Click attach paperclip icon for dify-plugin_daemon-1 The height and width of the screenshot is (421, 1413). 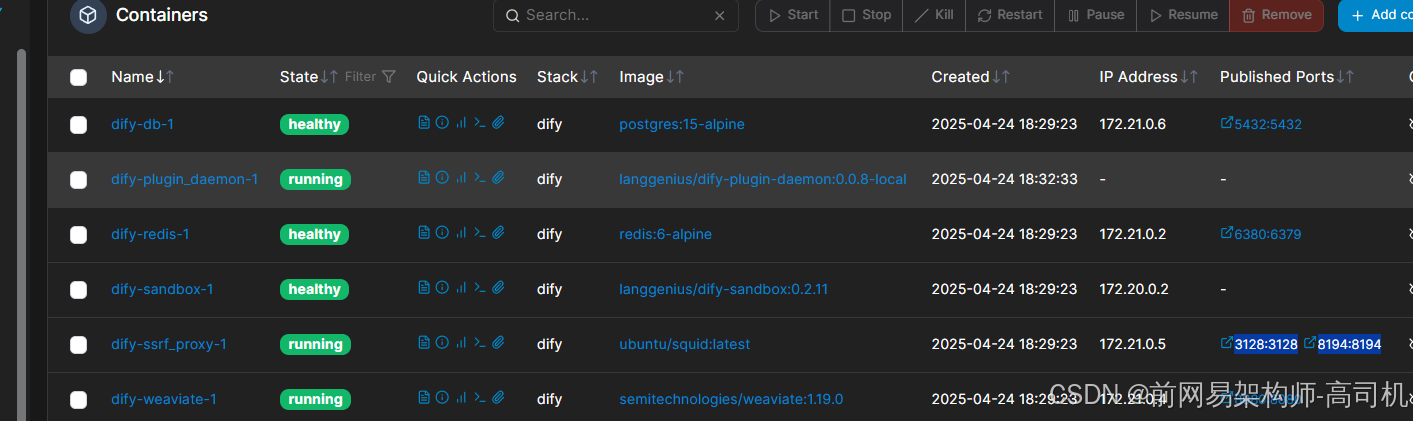(498, 178)
